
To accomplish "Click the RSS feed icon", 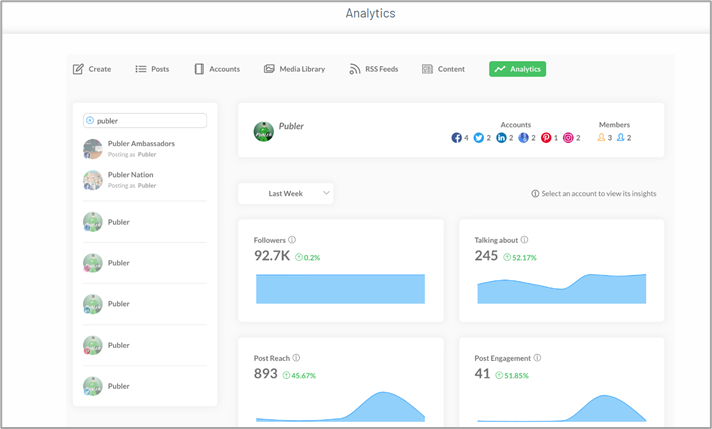I will tap(355, 69).
